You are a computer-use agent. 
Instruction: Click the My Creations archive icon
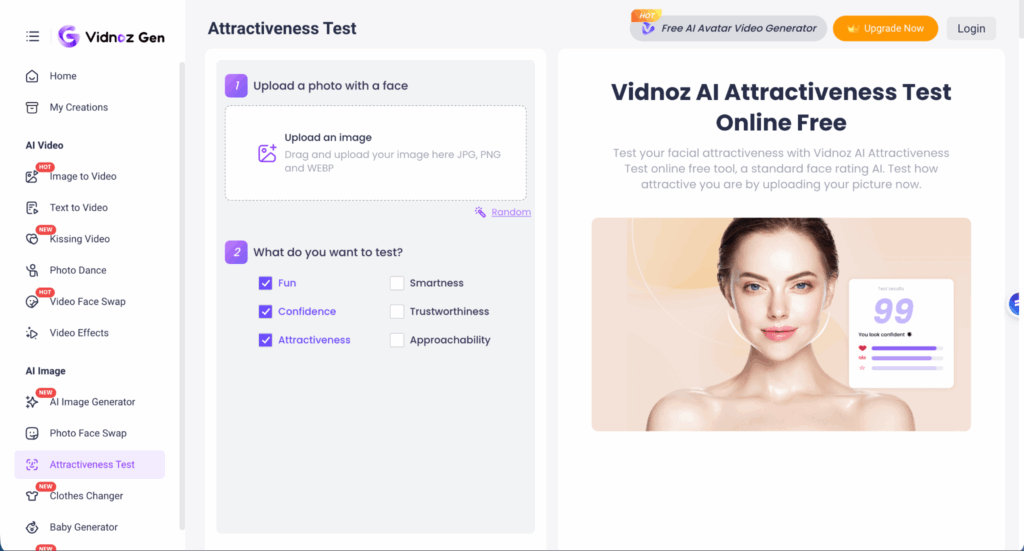coord(32,107)
